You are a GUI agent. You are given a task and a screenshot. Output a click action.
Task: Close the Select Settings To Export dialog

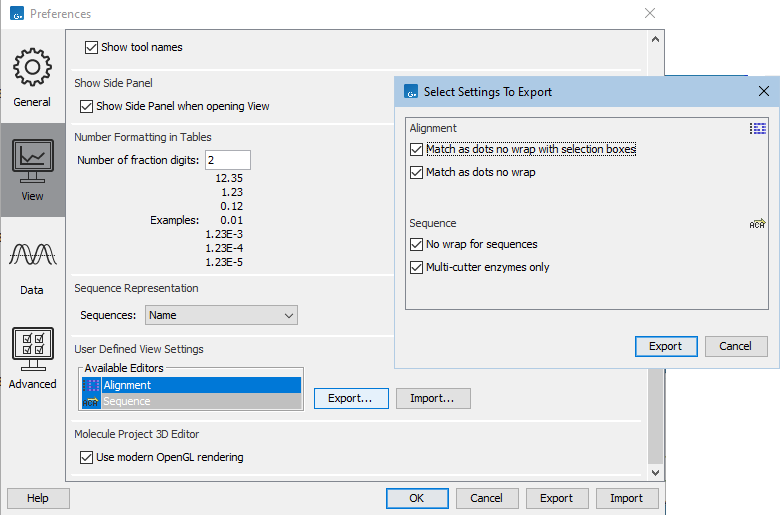(x=764, y=92)
